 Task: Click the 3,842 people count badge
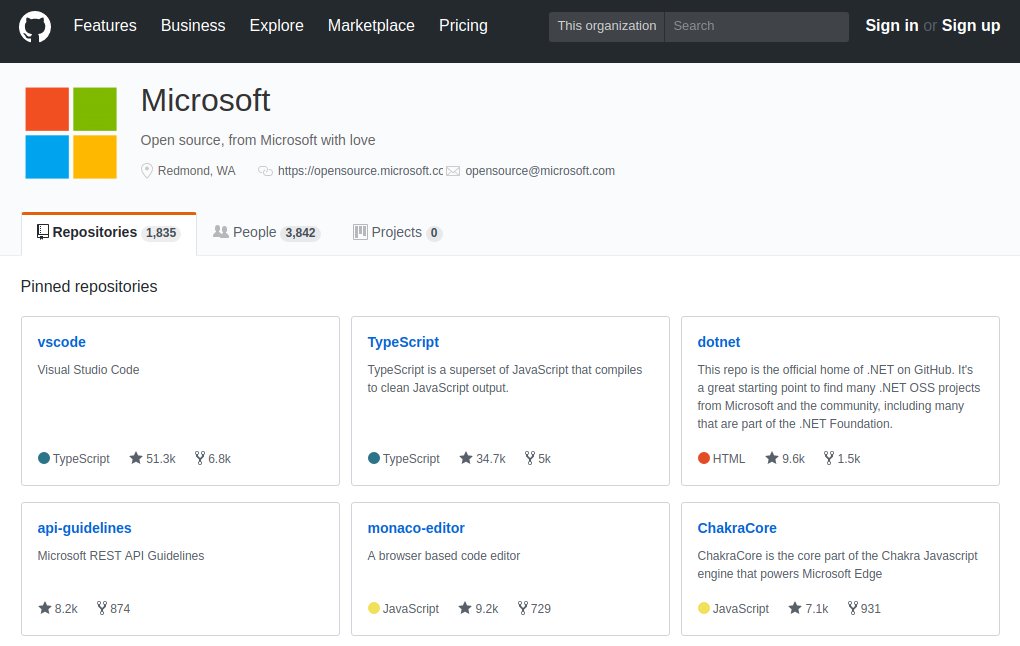(x=300, y=233)
